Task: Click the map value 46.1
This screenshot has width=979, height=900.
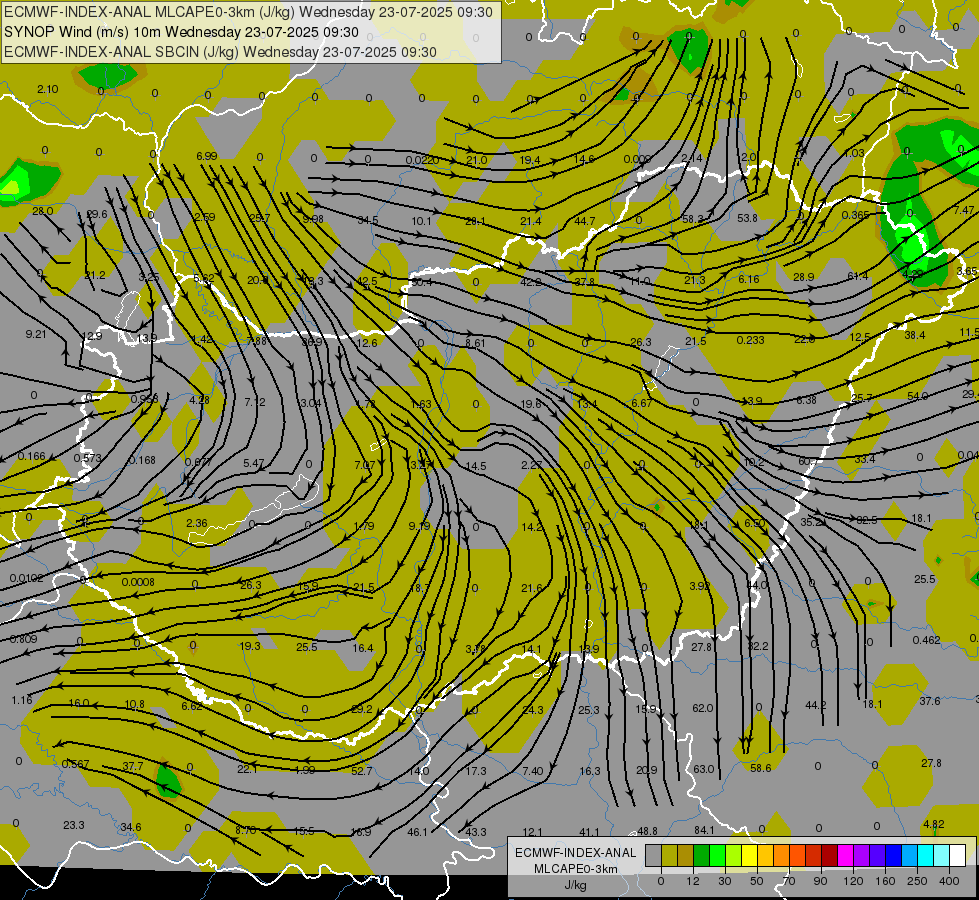Action: [418, 832]
